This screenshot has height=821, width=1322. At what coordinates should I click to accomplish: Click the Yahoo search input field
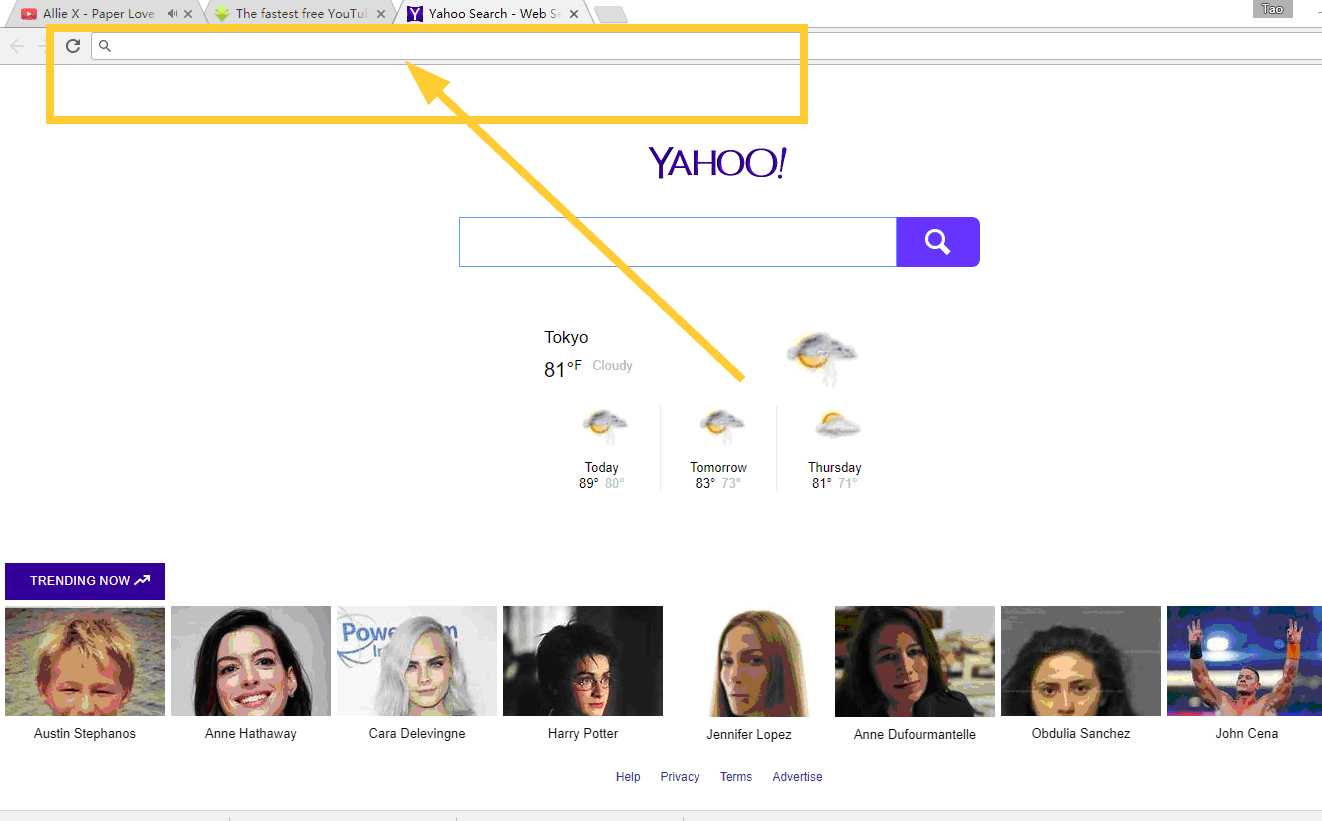tap(678, 242)
